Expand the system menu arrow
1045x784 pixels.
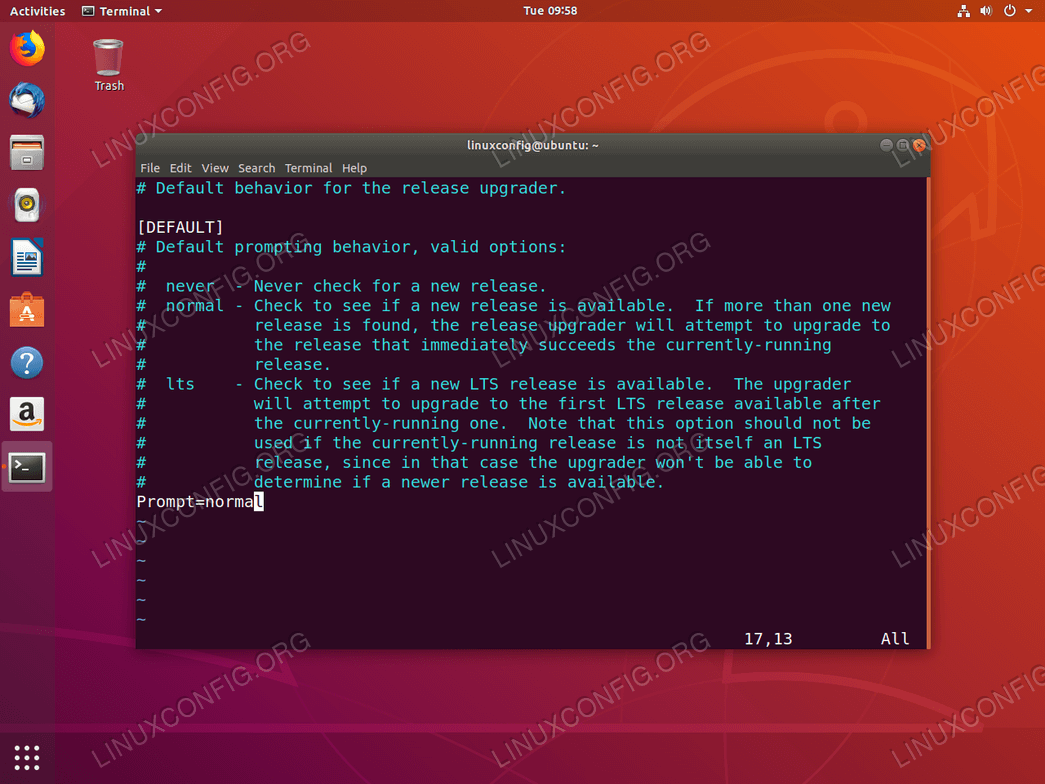(x=1028, y=11)
